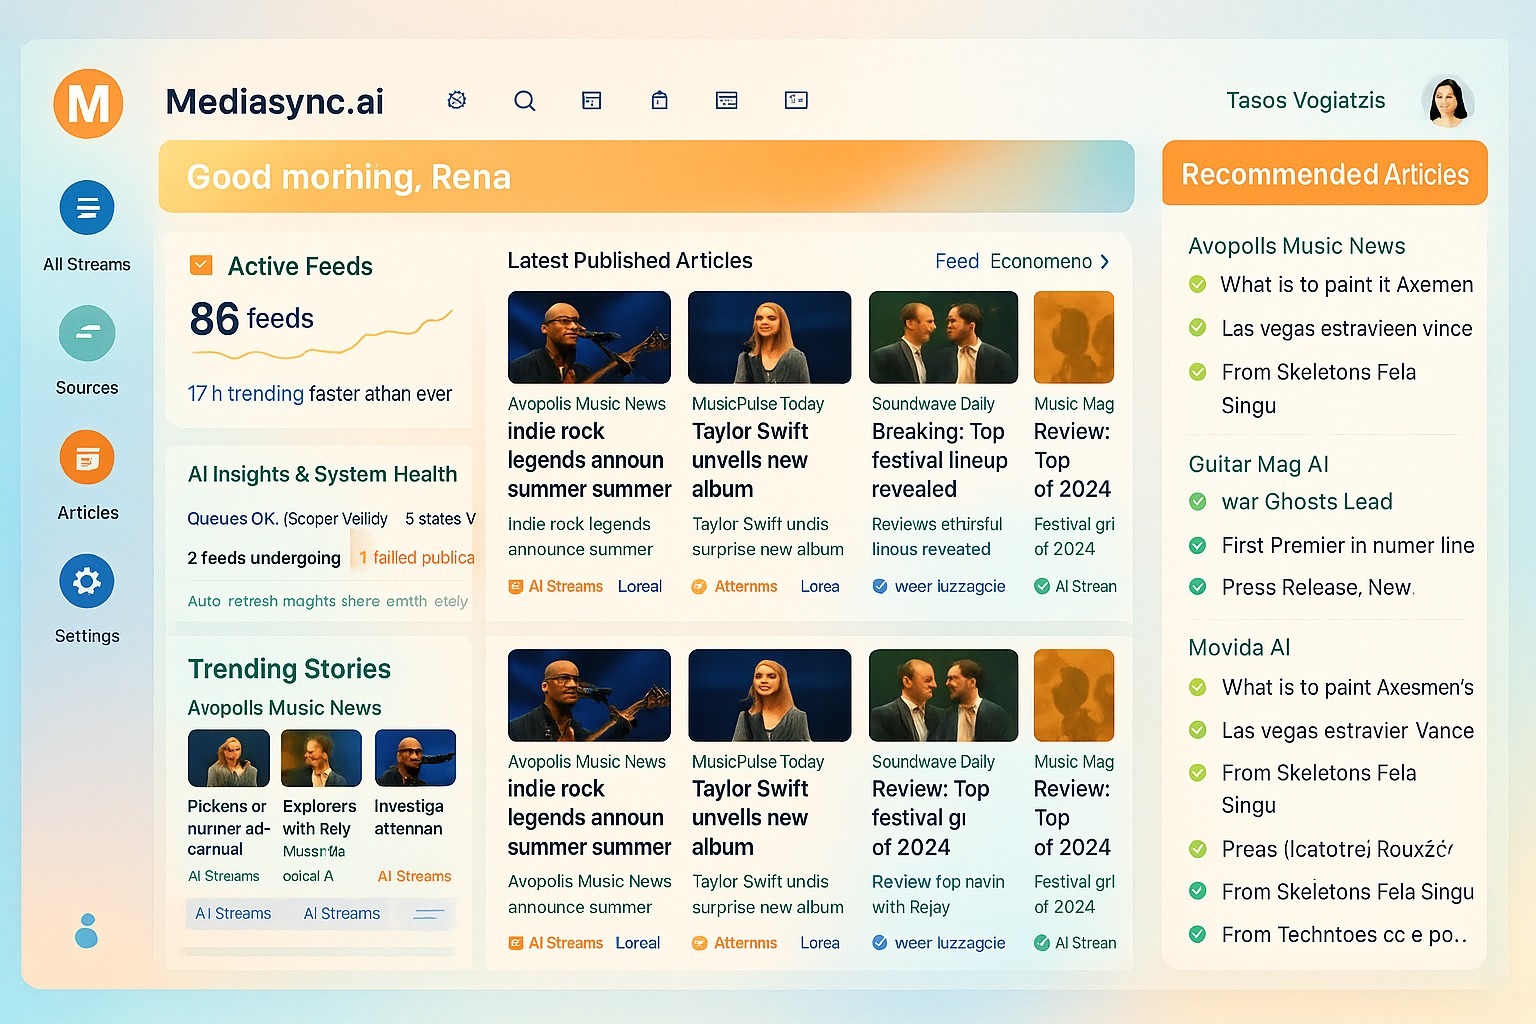The image size is (1536, 1024).
Task: Toggle check beside 'Press Release, New'
Action: [x=1197, y=587]
